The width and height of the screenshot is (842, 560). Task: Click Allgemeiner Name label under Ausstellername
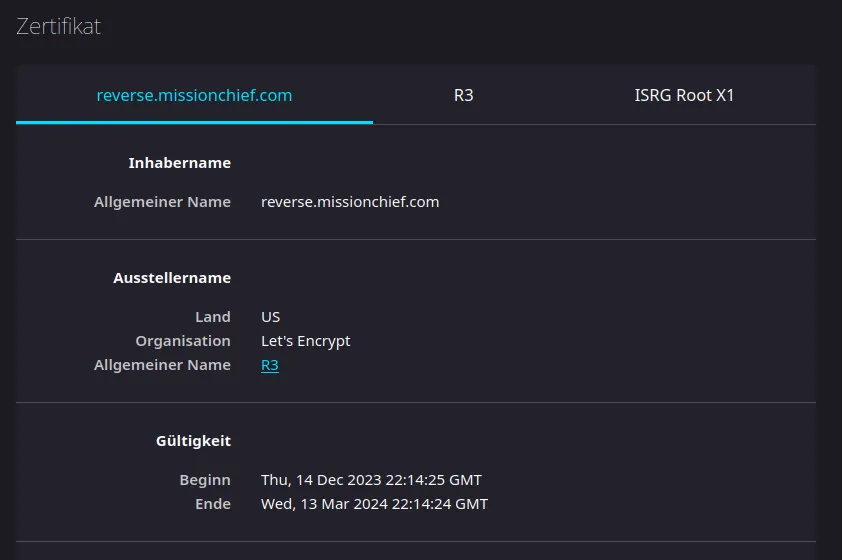point(162,365)
